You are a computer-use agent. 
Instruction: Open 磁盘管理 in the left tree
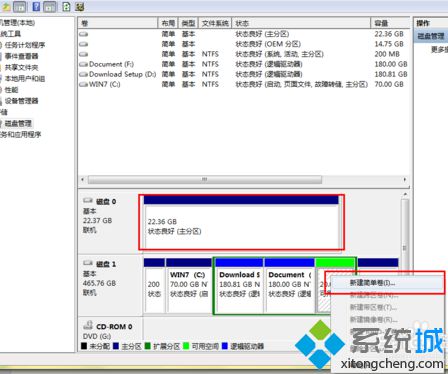[x=18, y=123]
